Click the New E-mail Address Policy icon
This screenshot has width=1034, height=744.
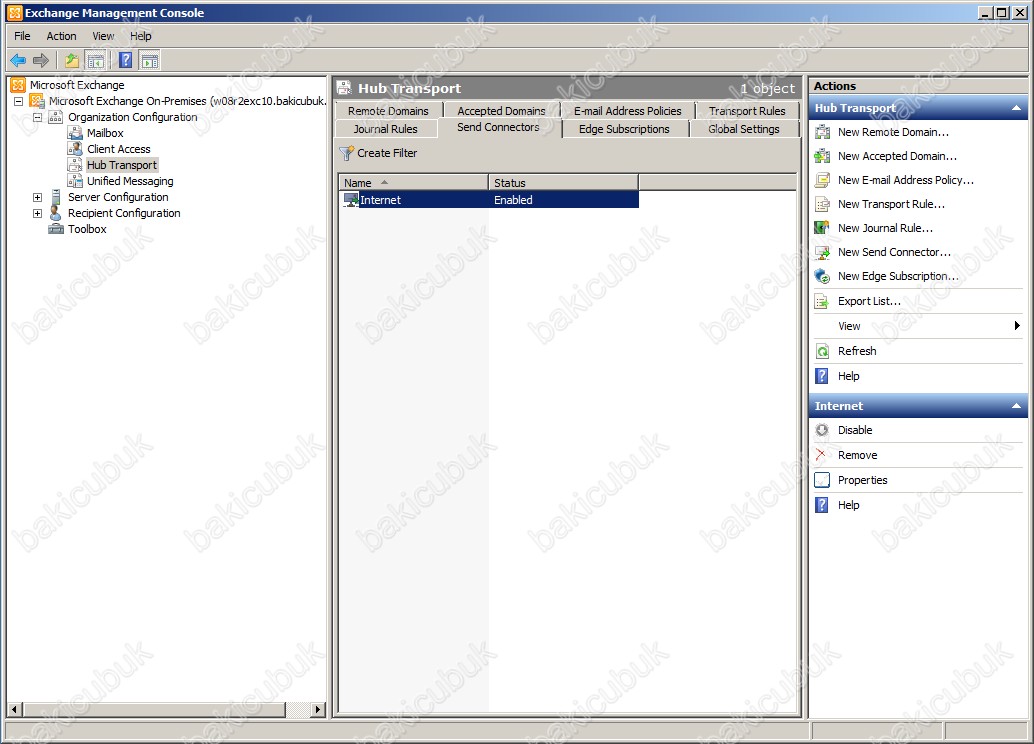pyautogui.click(x=822, y=180)
